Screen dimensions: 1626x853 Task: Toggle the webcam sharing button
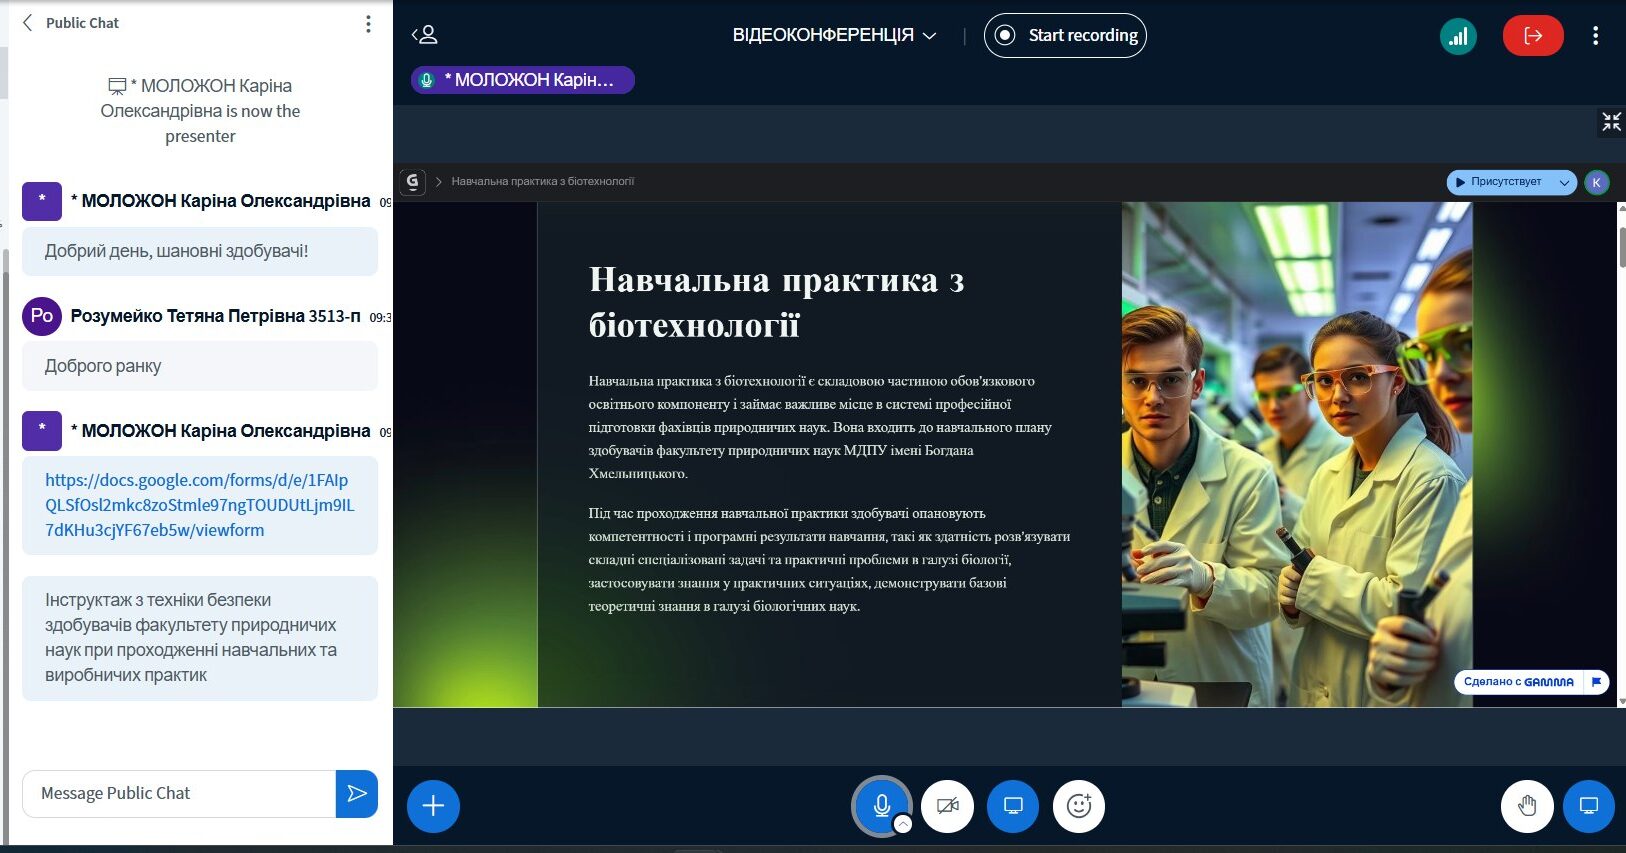point(947,806)
